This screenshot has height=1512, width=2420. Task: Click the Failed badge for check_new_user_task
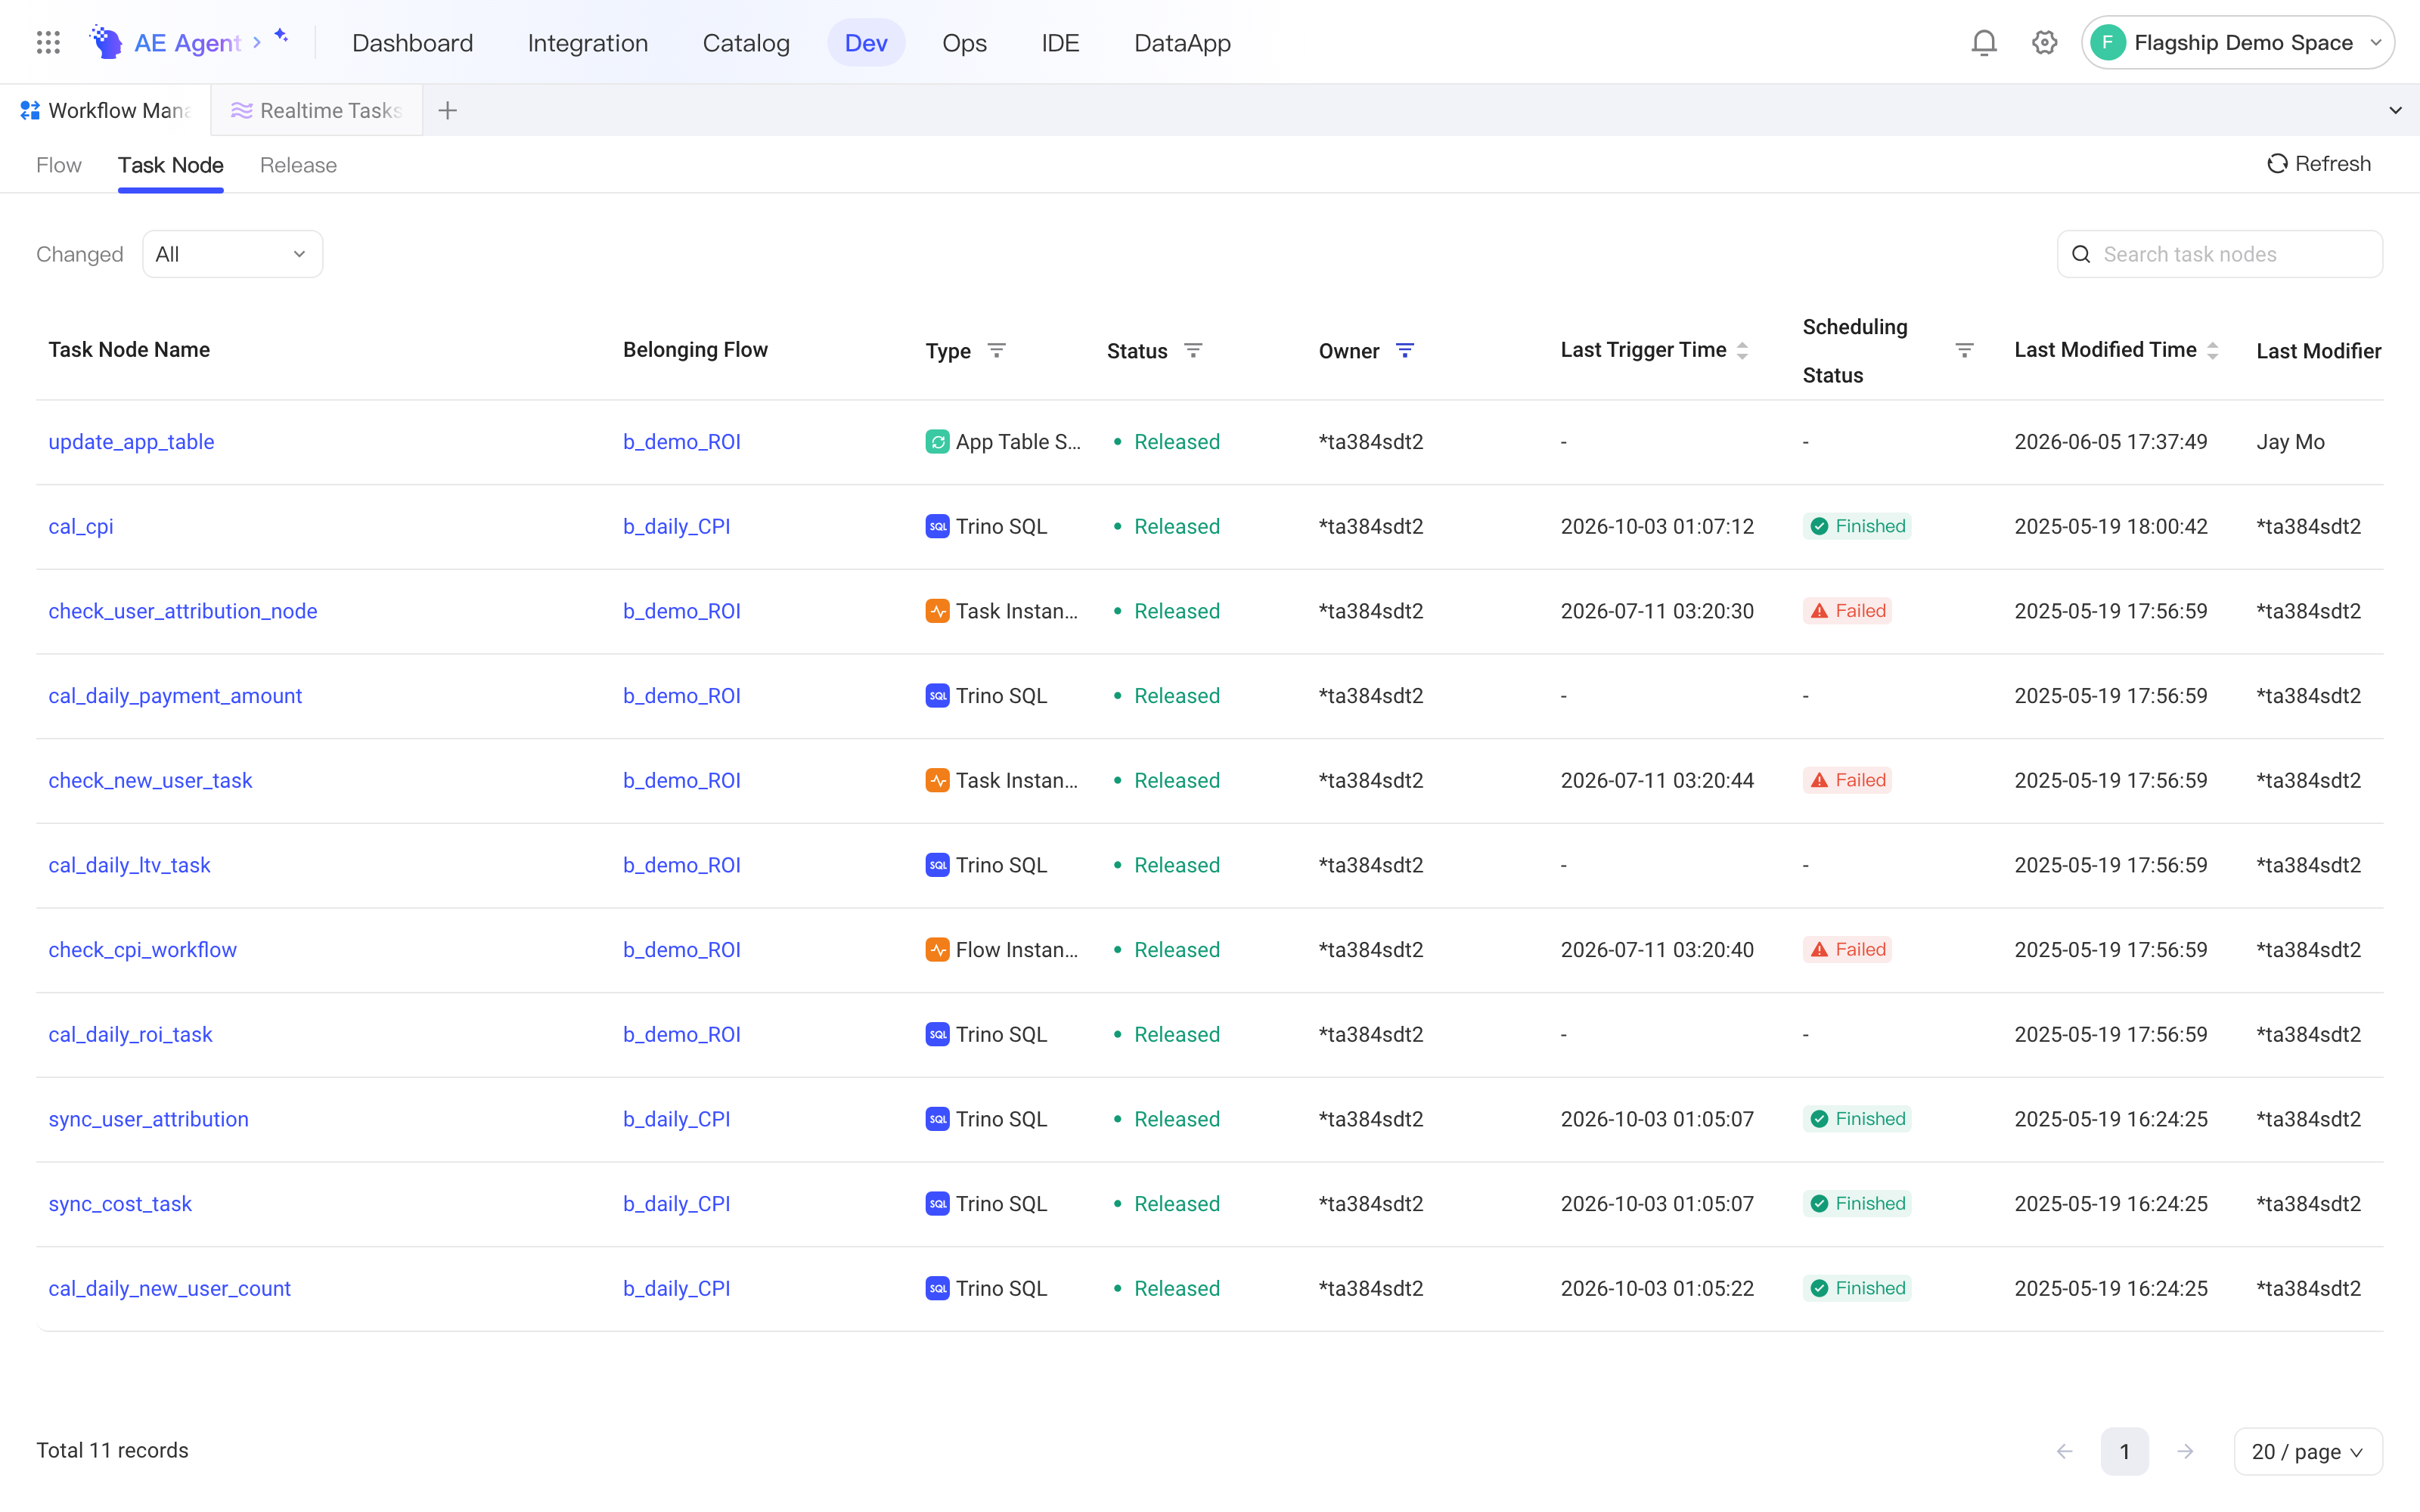pos(1847,780)
